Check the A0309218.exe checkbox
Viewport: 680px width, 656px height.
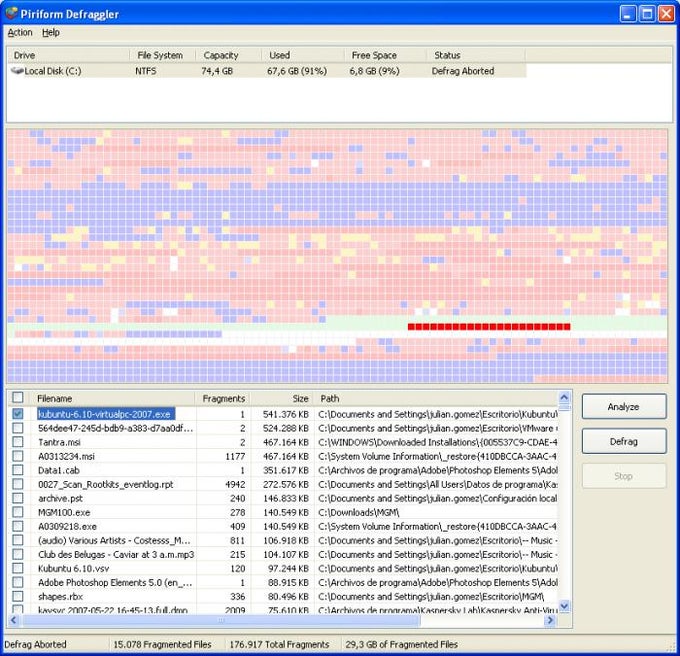click(x=18, y=526)
